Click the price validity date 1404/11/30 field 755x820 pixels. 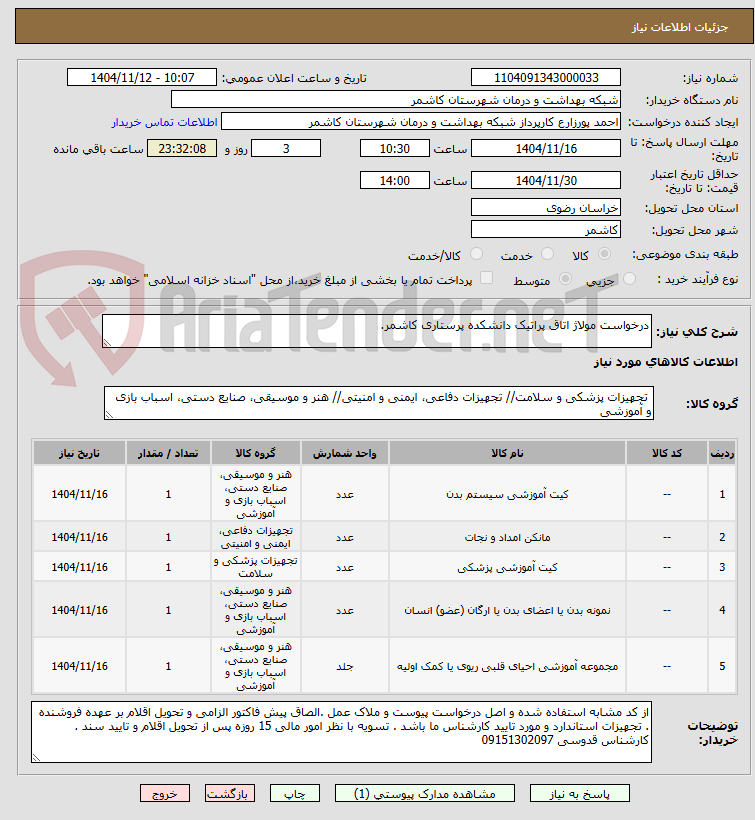click(546, 180)
